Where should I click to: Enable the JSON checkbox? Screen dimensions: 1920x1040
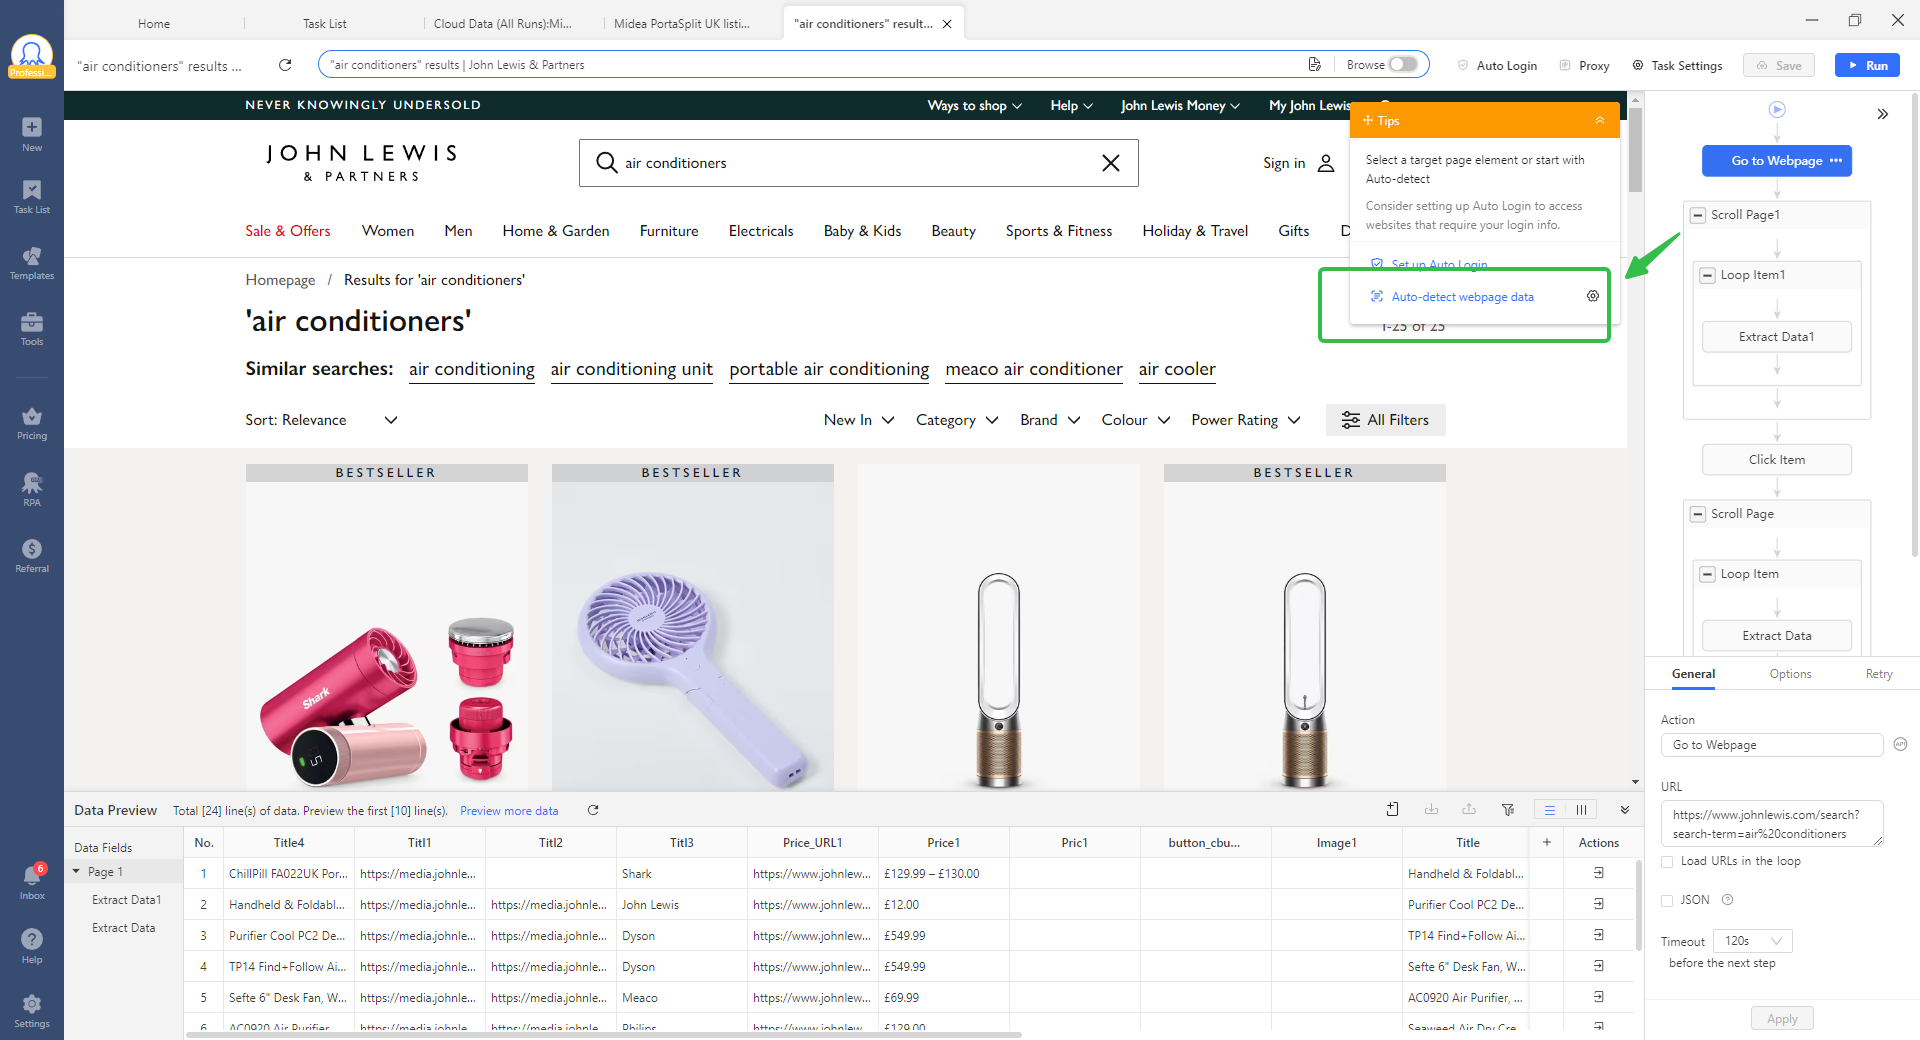1667,900
